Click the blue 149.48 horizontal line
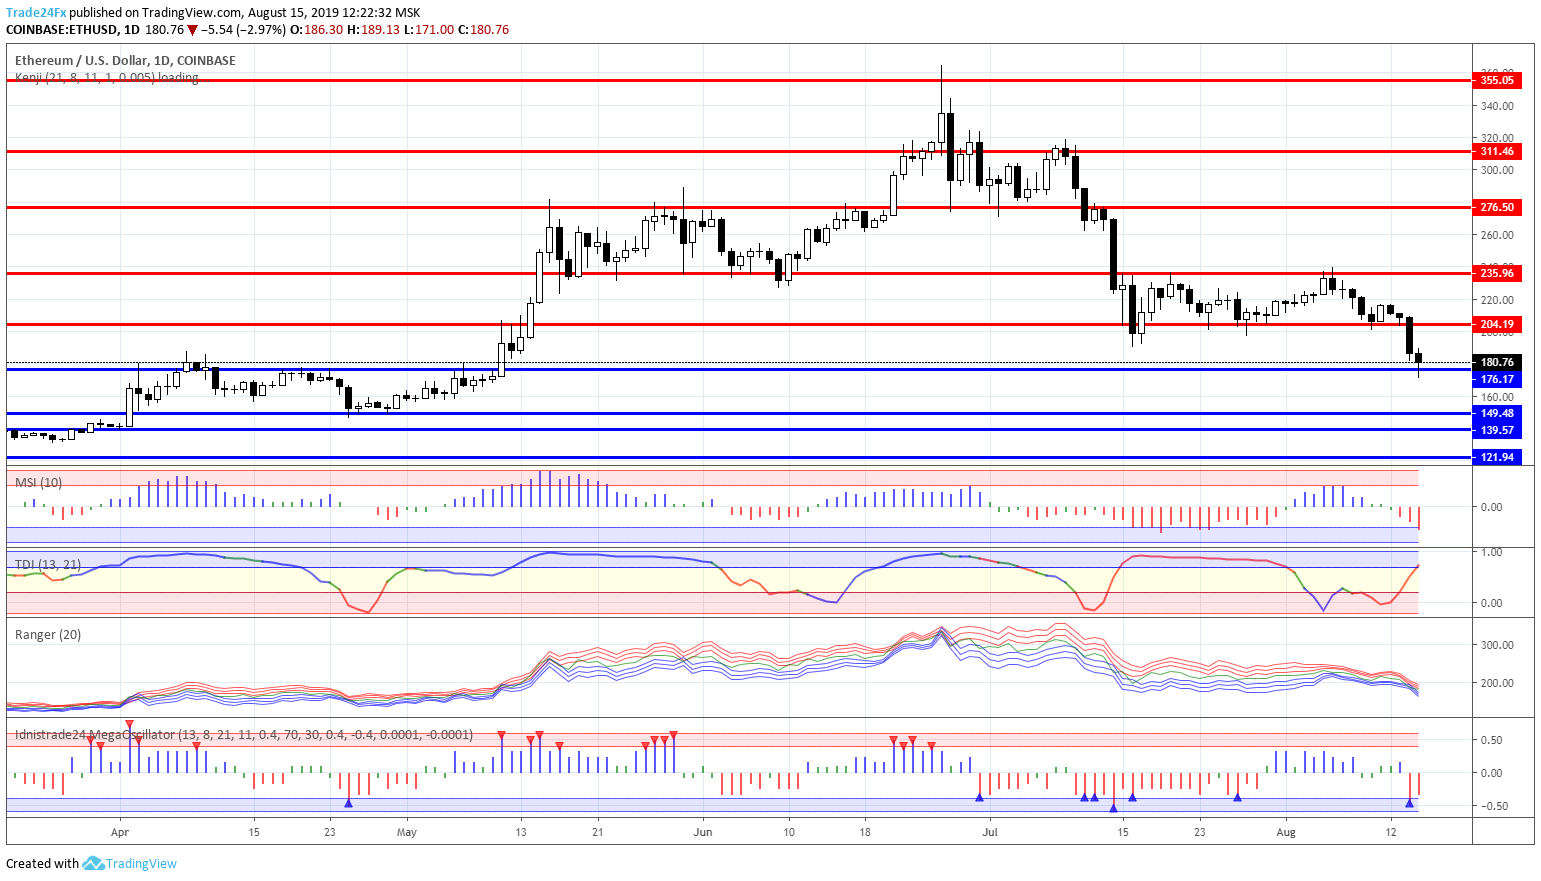The image size is (1541, 881). coord(740,413)
